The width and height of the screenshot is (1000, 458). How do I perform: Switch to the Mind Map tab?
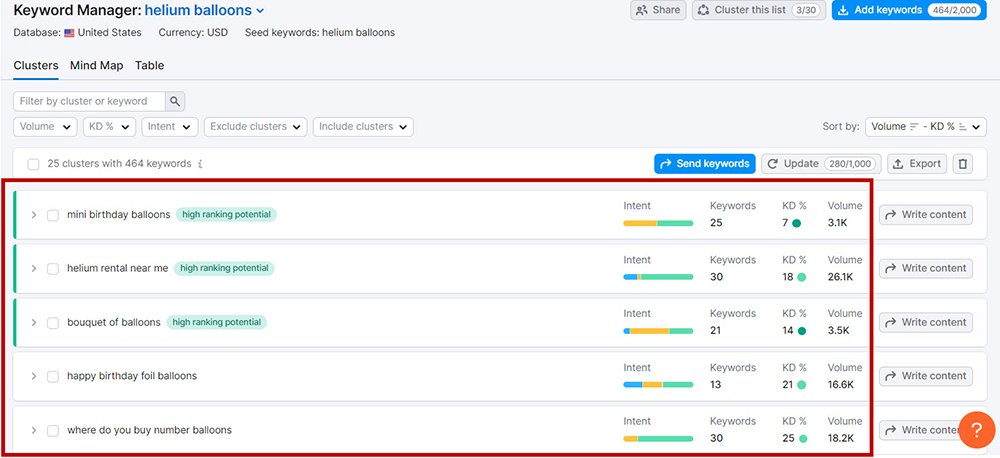(x=96, y=66)
